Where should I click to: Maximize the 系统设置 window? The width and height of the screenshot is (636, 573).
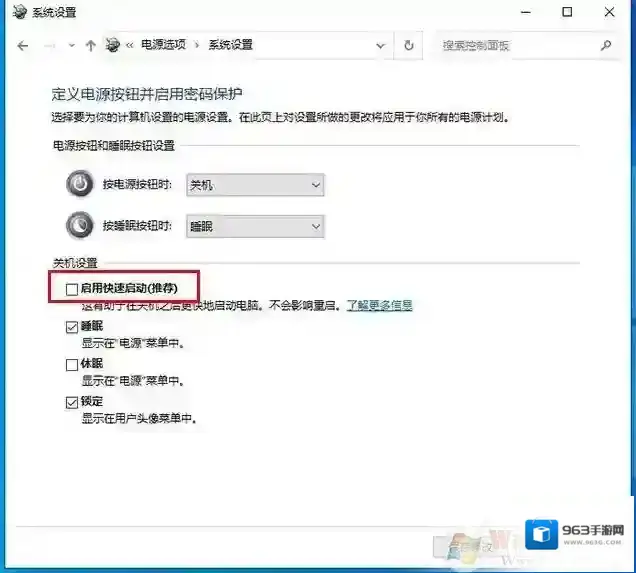click(567, 12)
